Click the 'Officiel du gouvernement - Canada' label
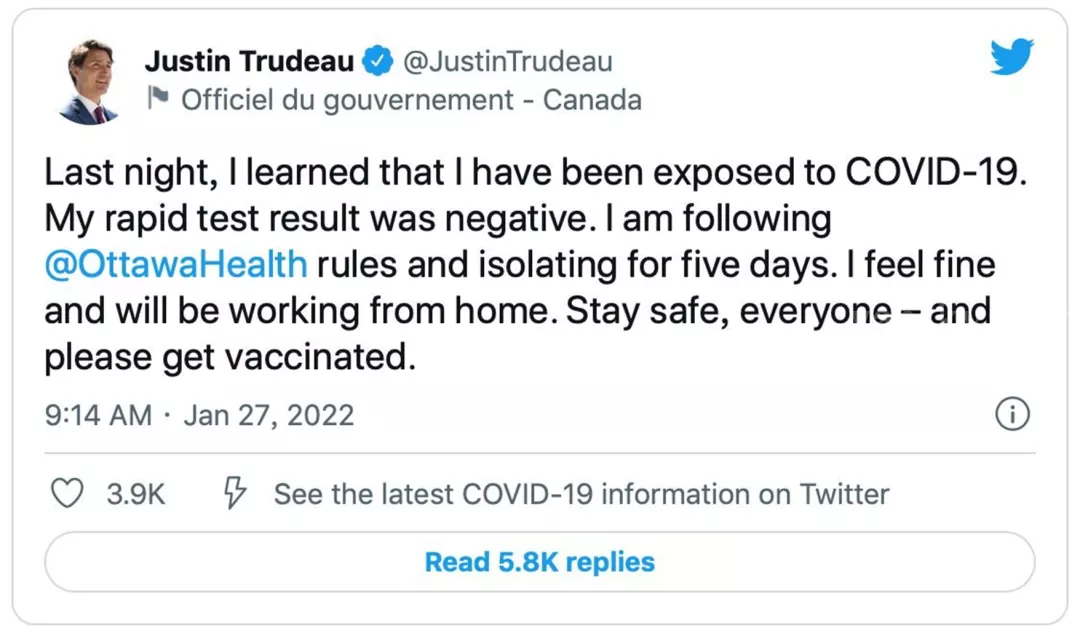This screenshot has width=1080, height=633. click(x=411, y=100)
